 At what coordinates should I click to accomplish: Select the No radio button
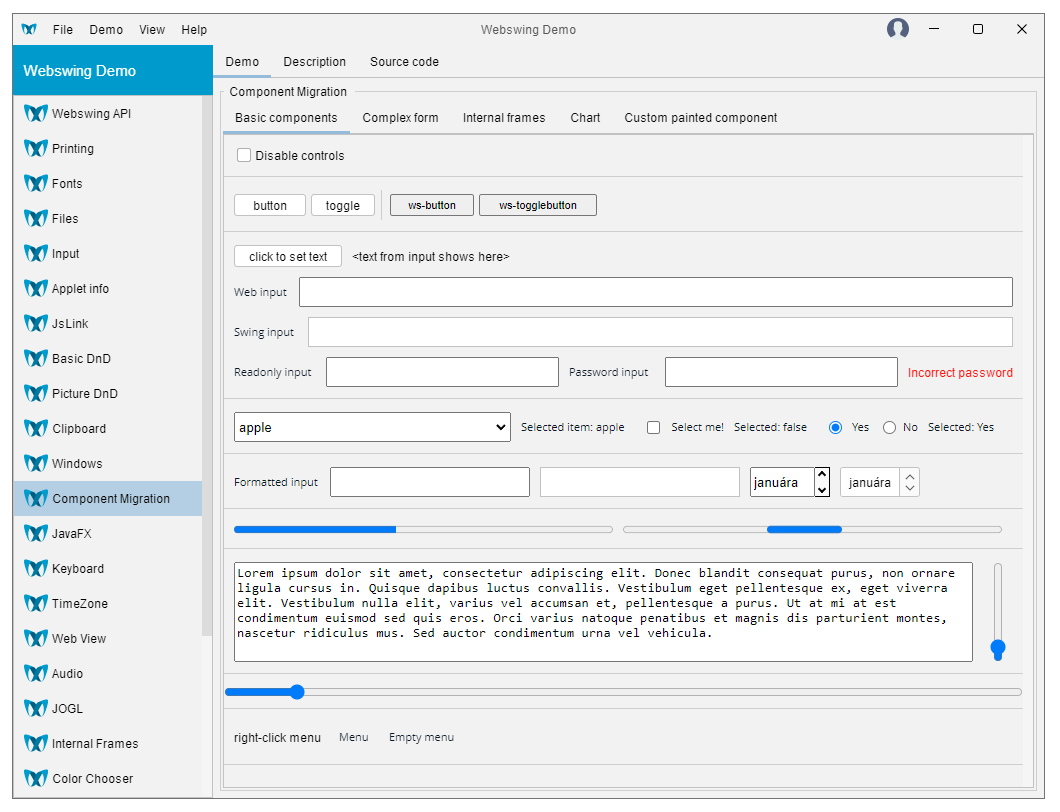[890, 427]
